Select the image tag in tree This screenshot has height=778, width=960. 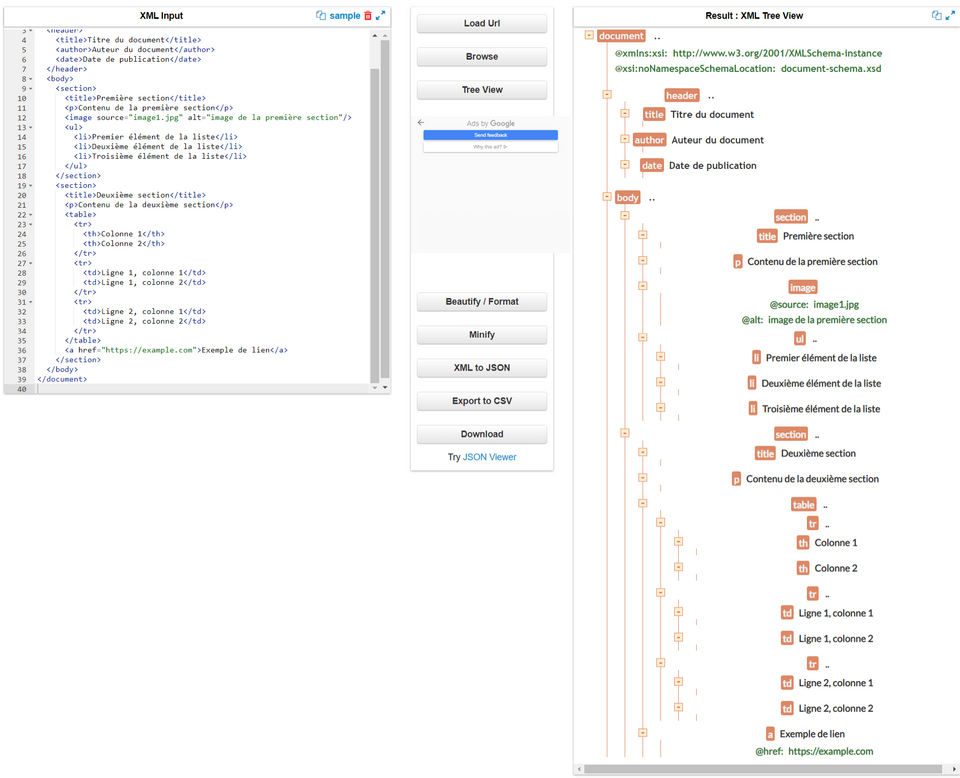coord(802,288)
